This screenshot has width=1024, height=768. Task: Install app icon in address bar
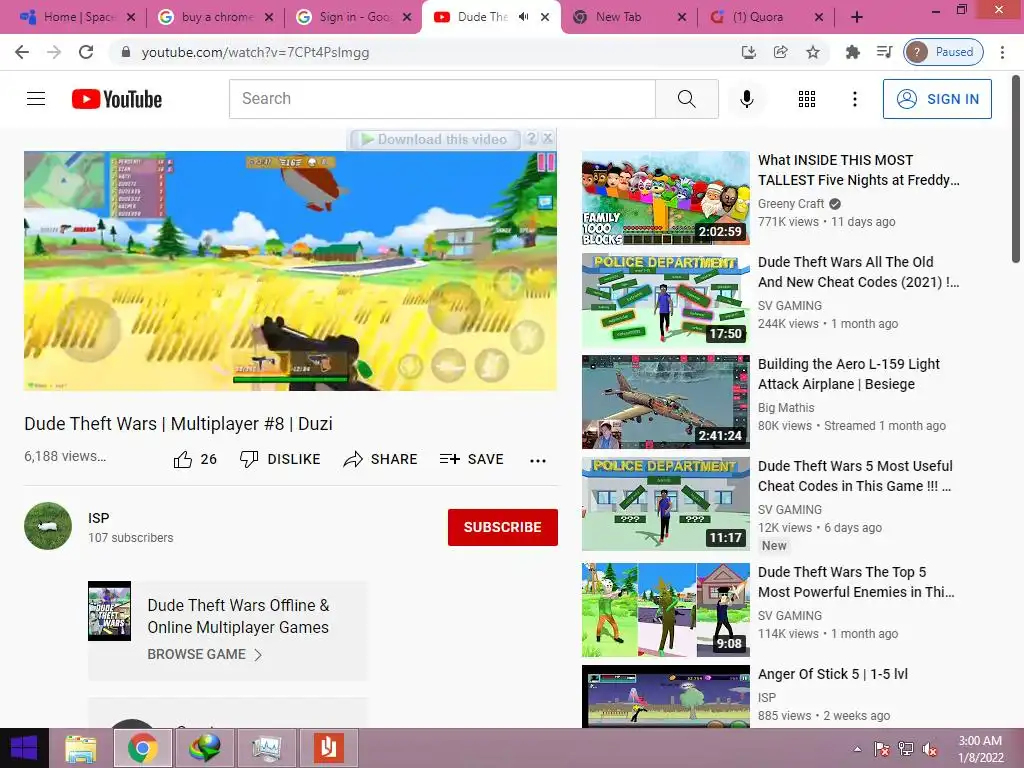[x=748, y=52]
